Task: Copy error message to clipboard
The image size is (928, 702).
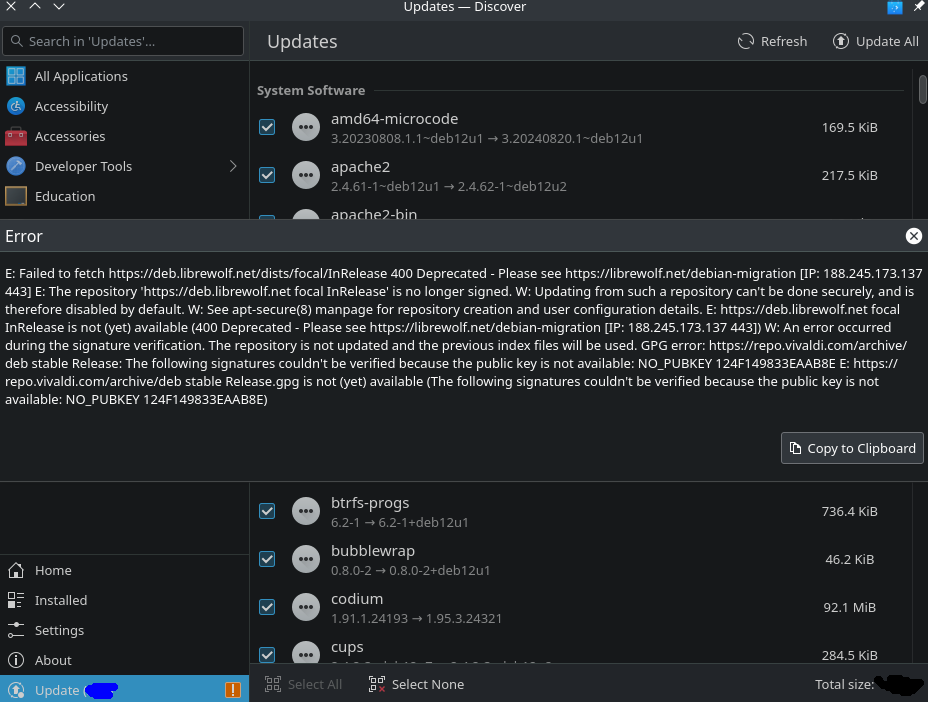Action: click(852, 448)
